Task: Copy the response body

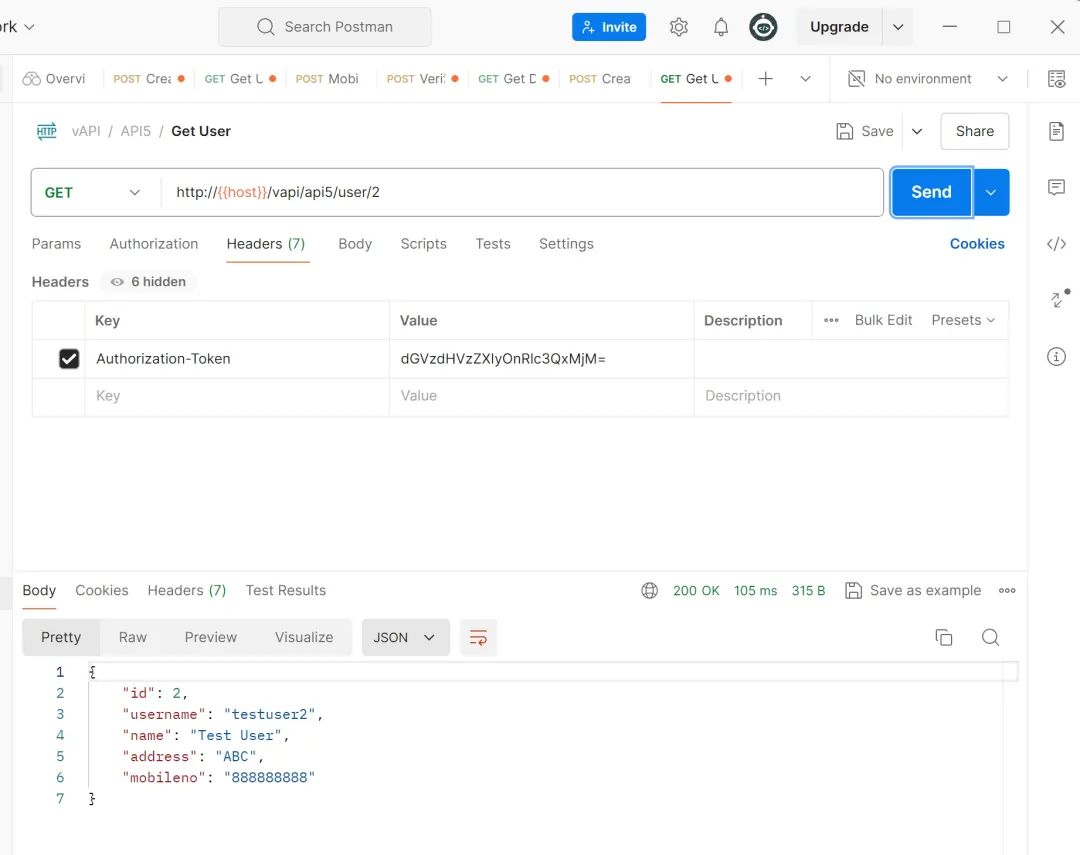Action: [x=944, y=637]
